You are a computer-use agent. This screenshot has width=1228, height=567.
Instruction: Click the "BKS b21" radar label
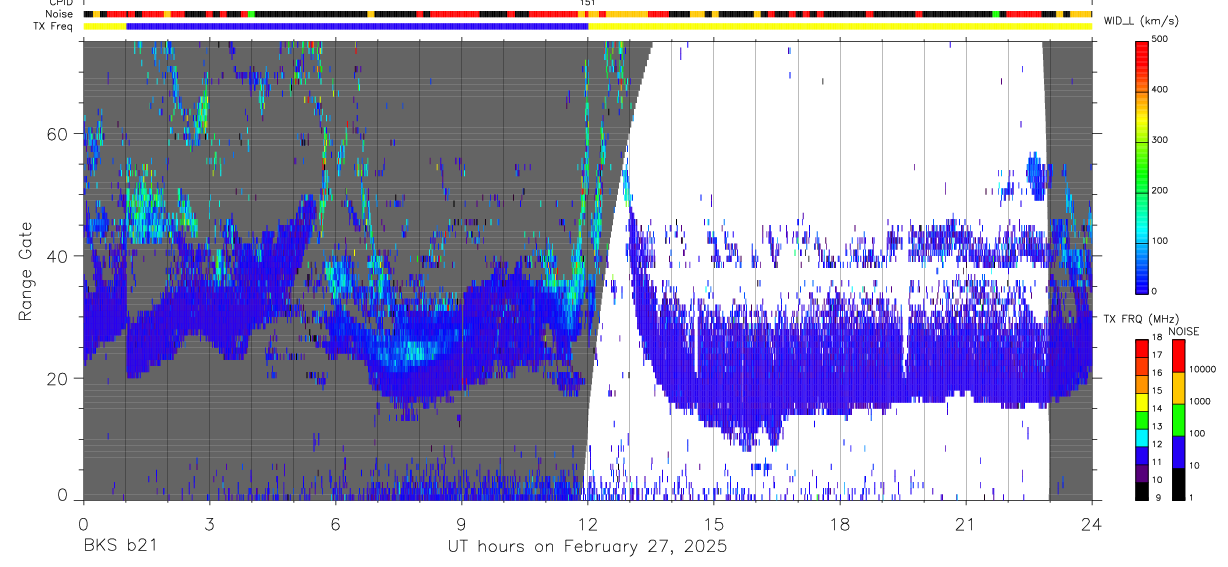click(x=120, y=547)
